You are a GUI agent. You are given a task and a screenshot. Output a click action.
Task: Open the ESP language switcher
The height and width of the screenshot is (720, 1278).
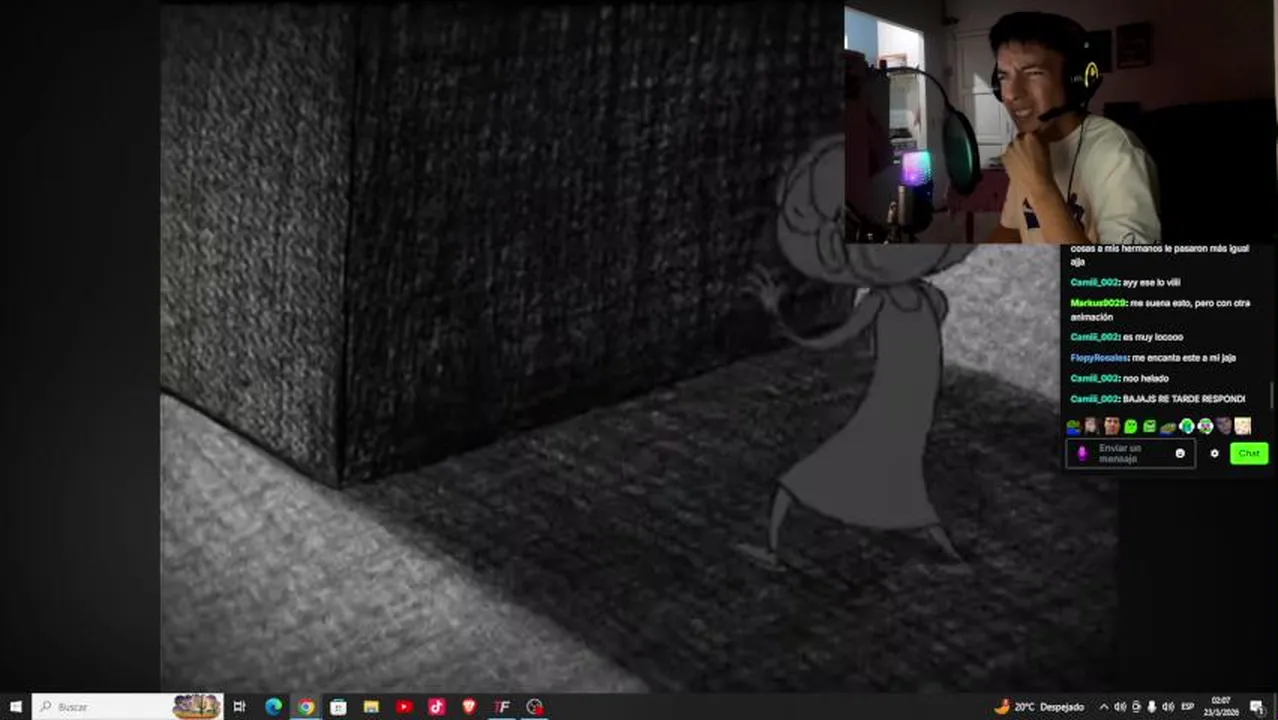[1188, 707]
